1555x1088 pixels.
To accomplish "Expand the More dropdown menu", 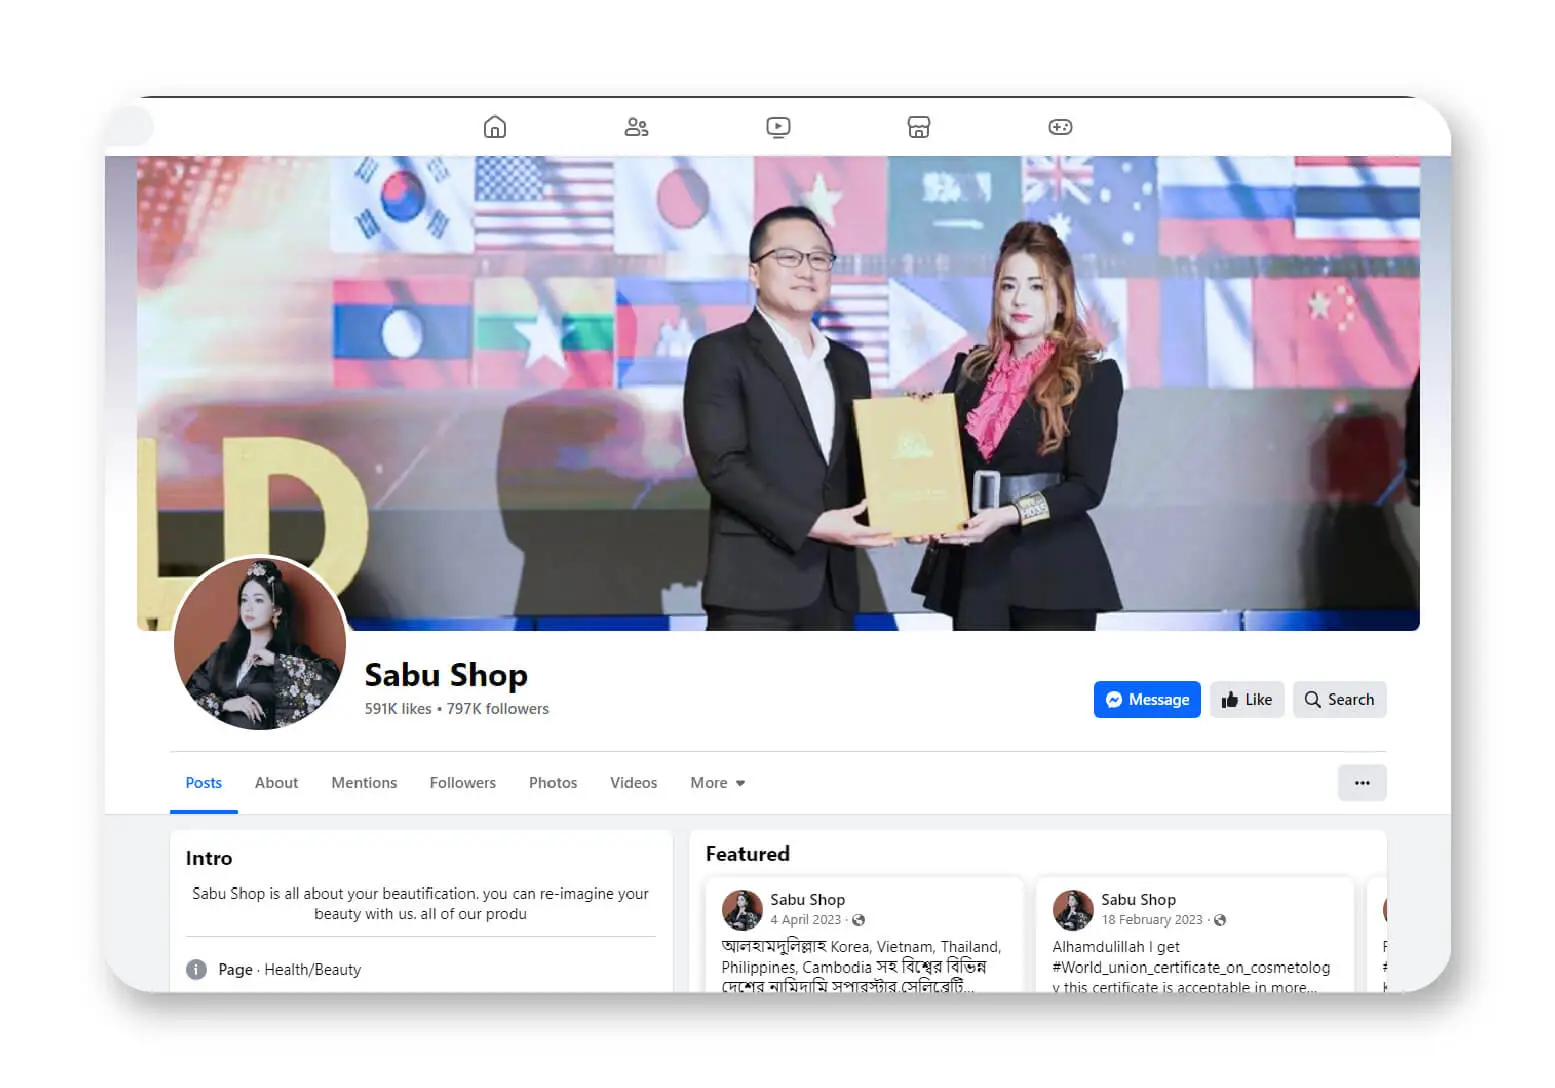I will pos(717,783).
